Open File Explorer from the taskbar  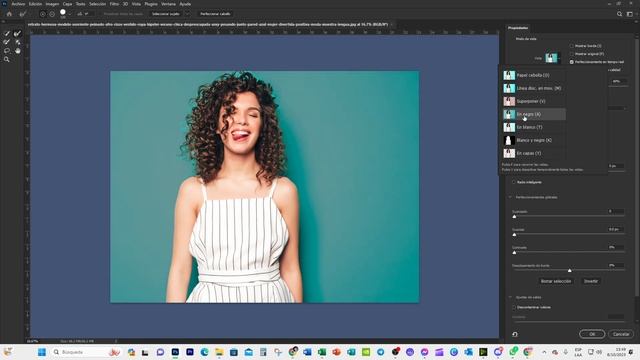tap(219, 352)
